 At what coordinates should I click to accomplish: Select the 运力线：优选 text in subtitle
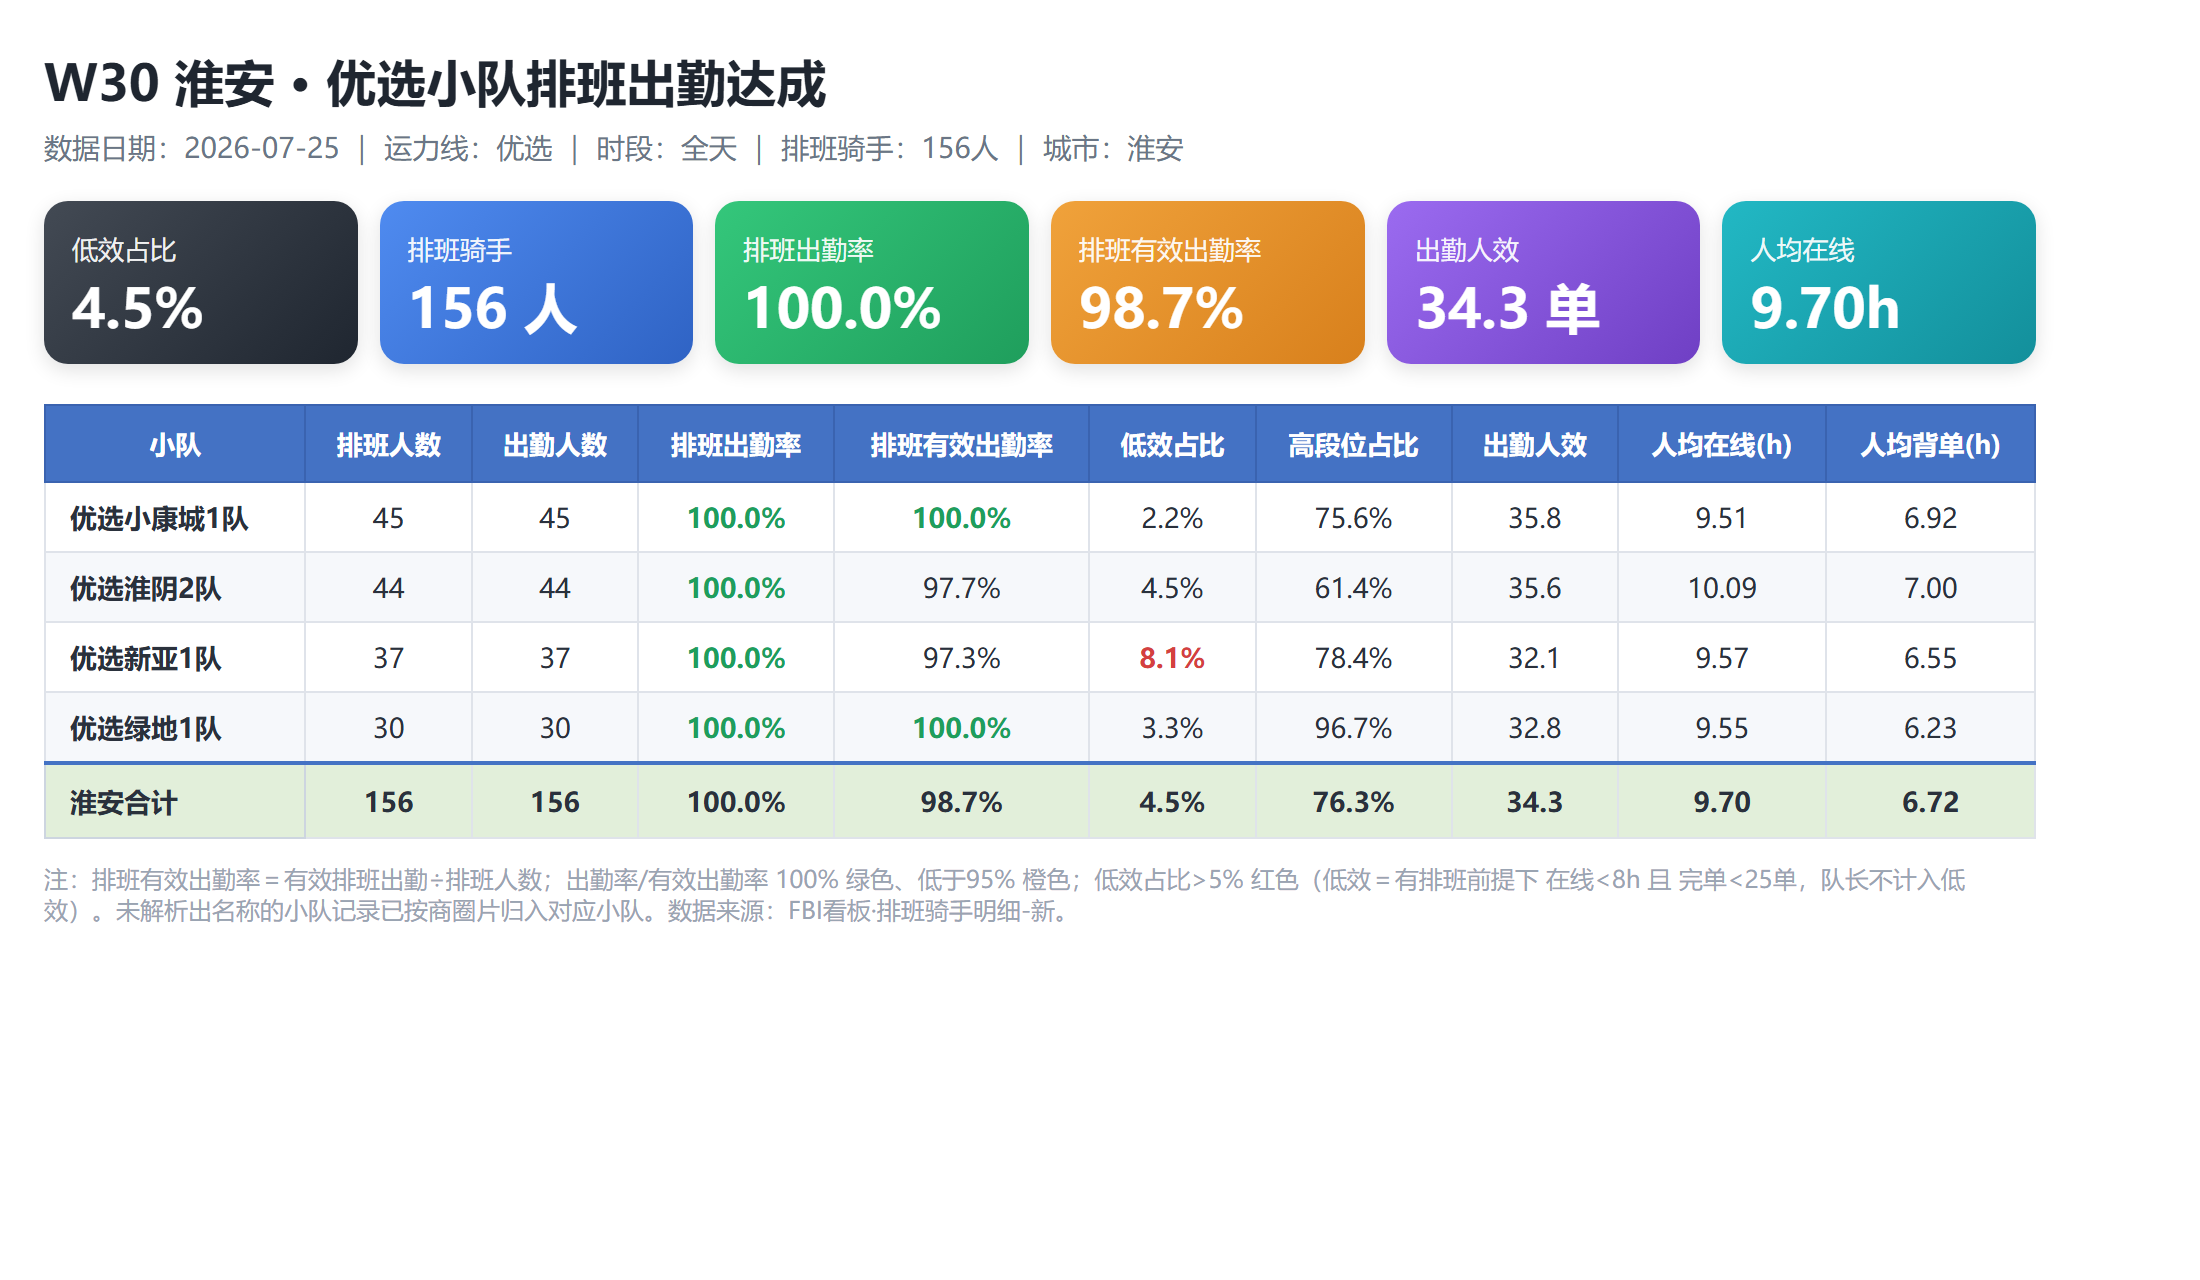tap(468, 149)
